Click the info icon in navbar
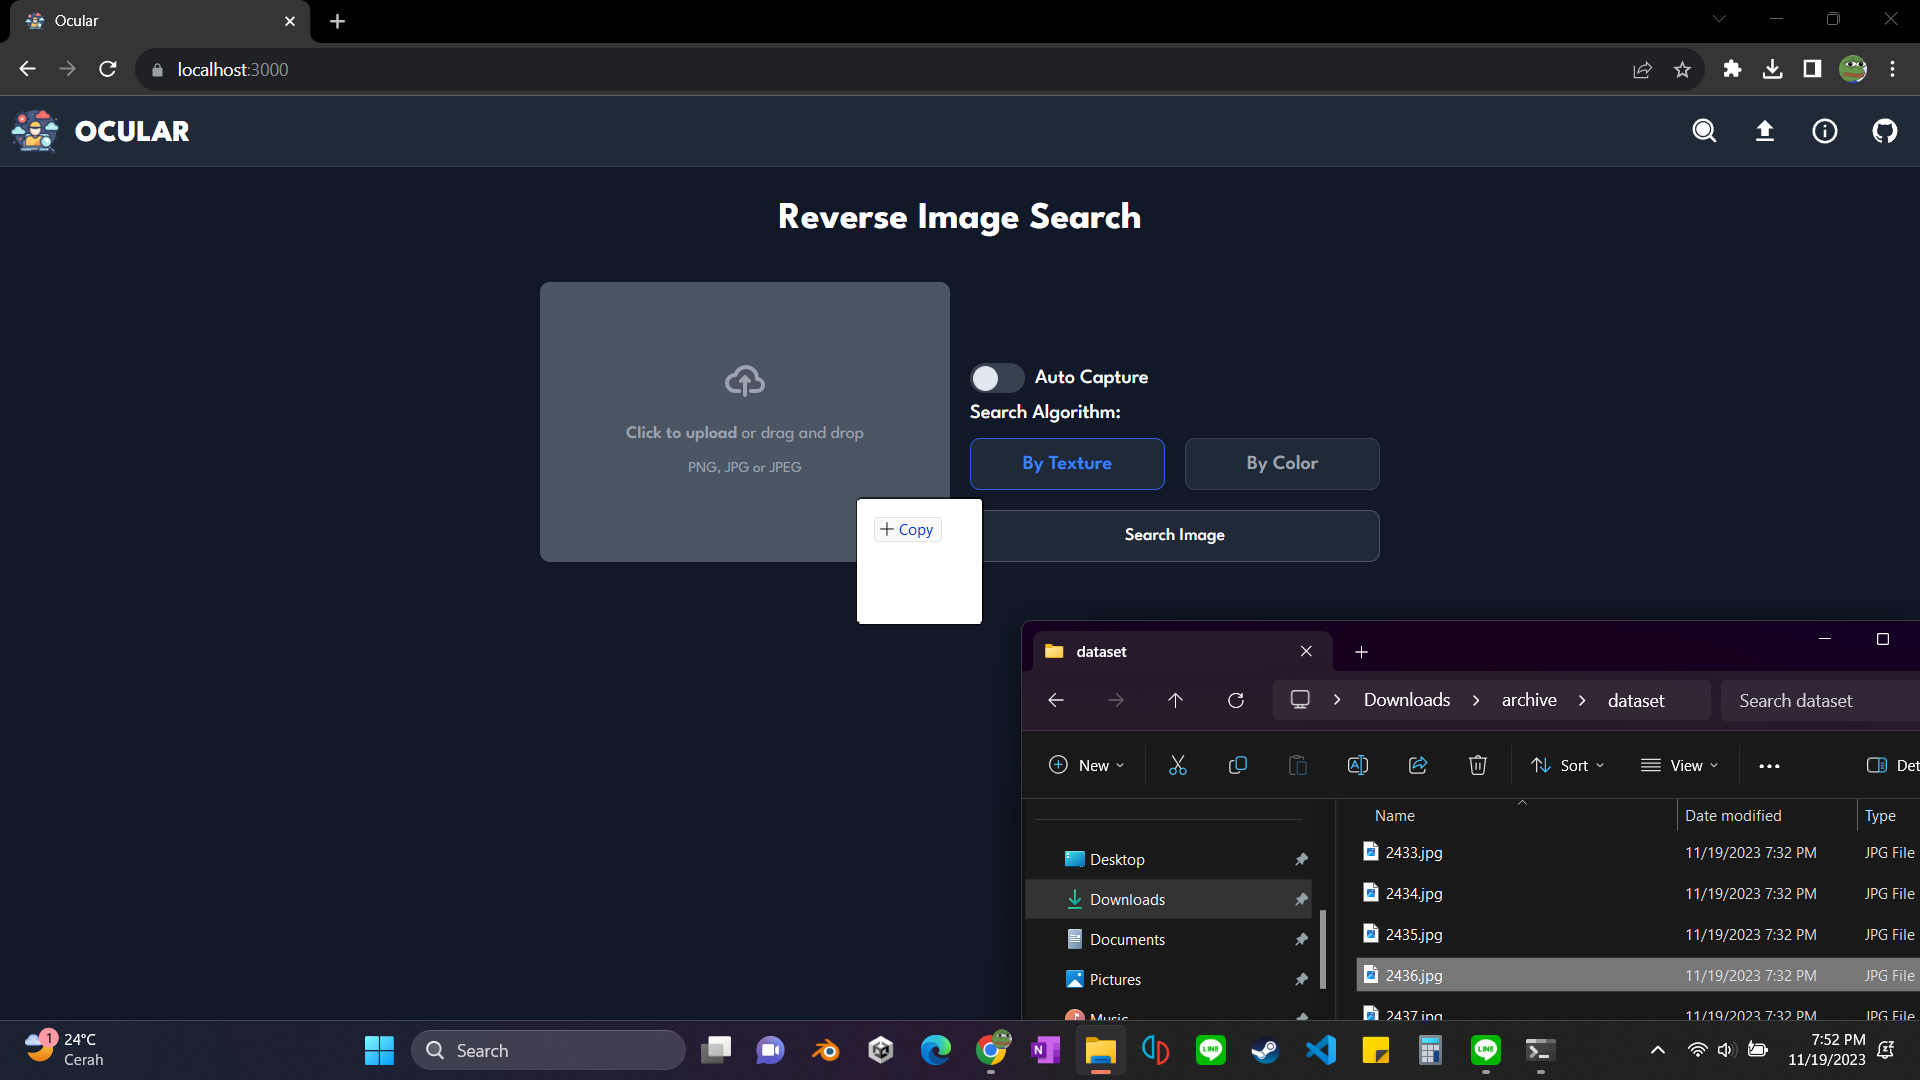The width and height of the screenshot is (1920, 1080). (1825, 131)
